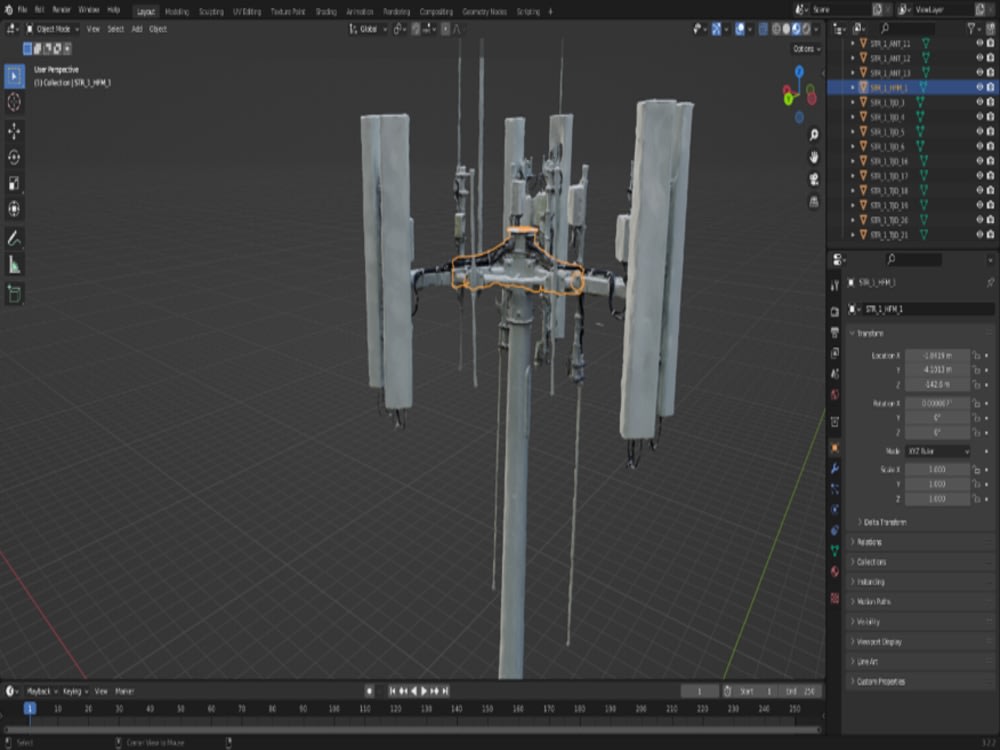The image size is (1000, 750).
Task: Toggle the pin icon in Properties header
Action: (x=990, y=283)
